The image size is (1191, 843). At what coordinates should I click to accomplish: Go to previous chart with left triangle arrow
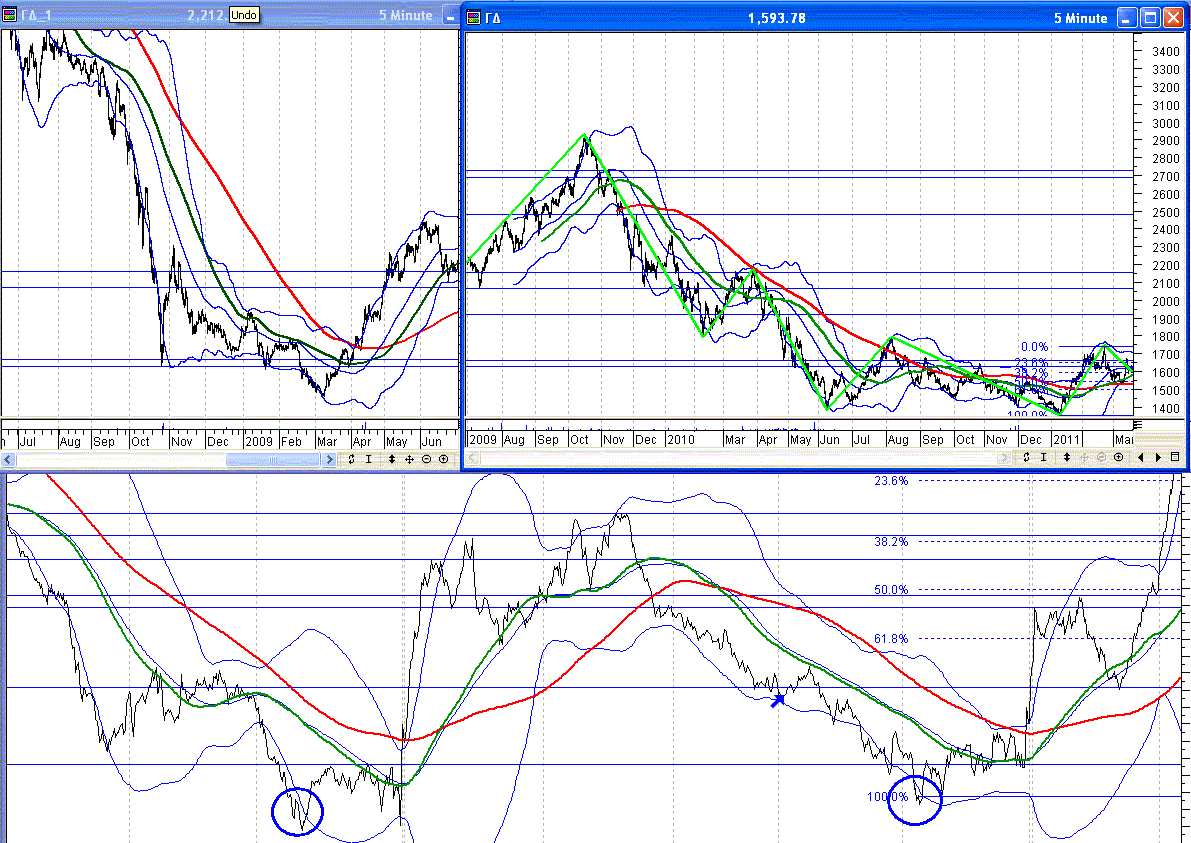[1142, 457]
